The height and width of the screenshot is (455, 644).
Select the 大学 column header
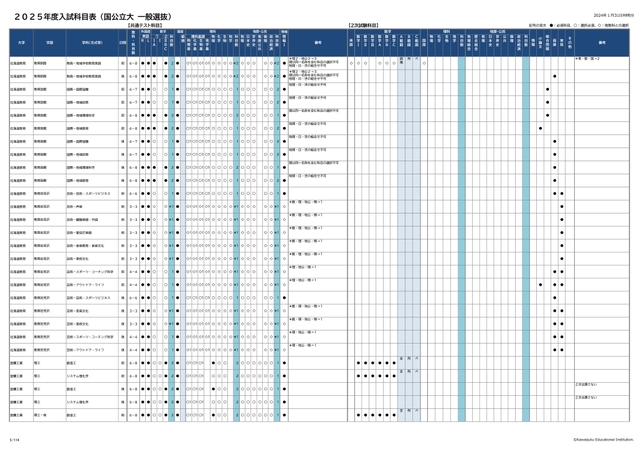pos(20,43)
